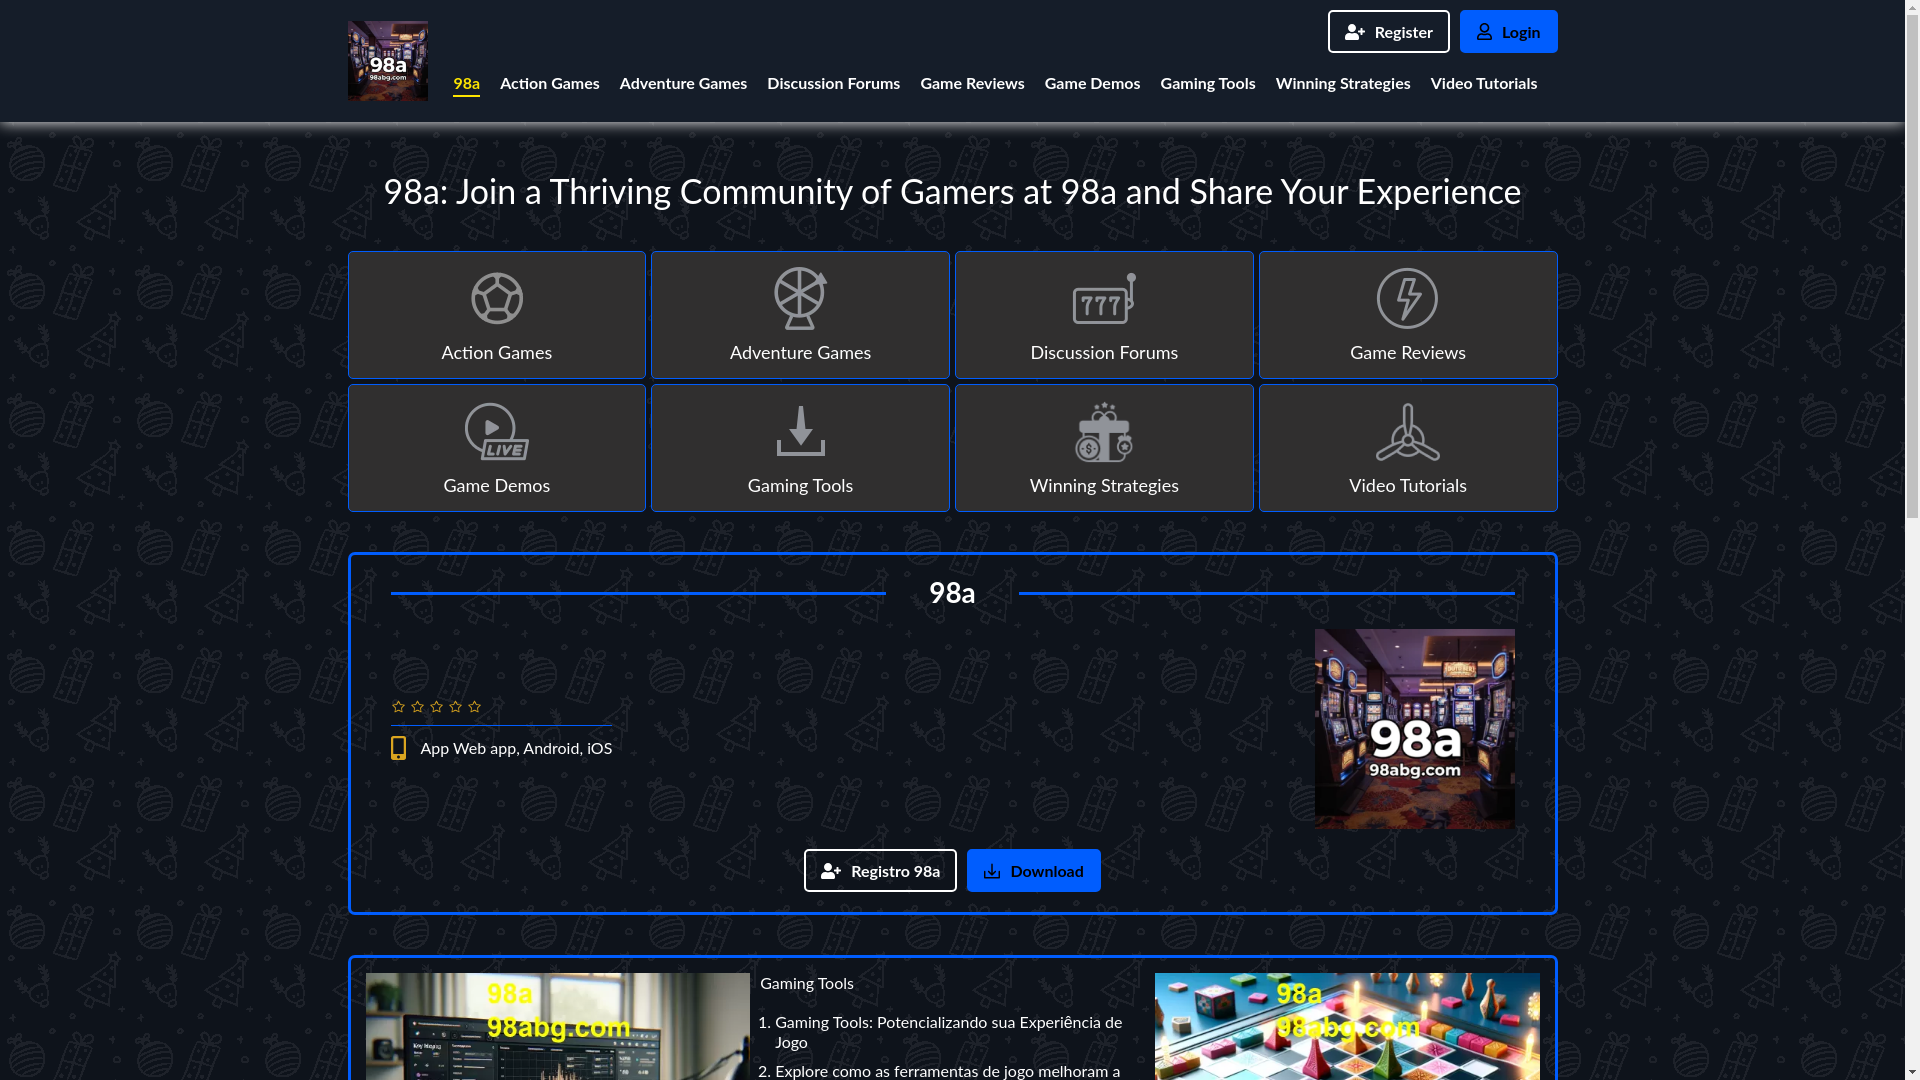Viewport: 1920px width, 1080px height.
Task: Open the gift box Winning Strategies icon
Action: coord(1104,432)
